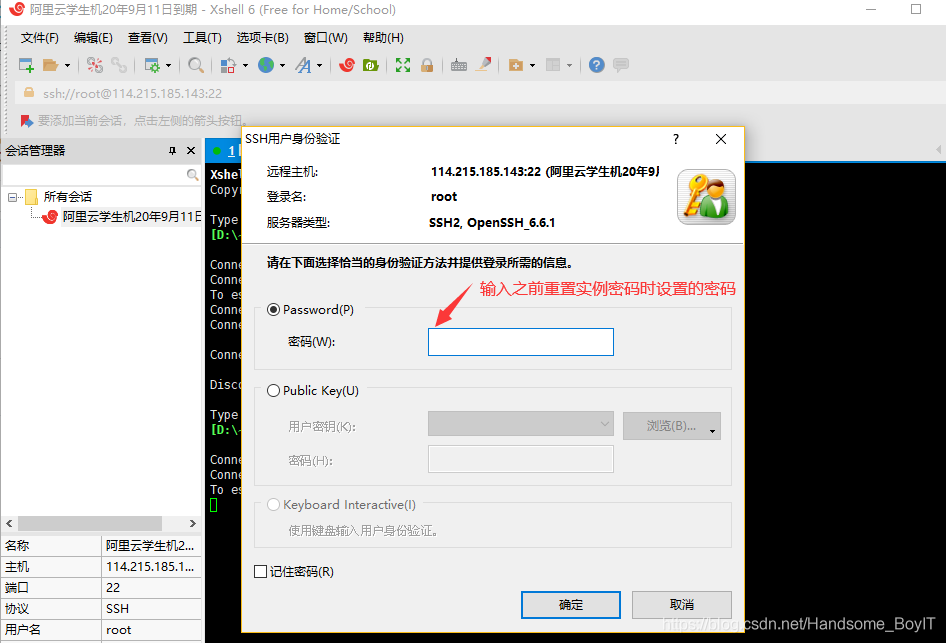Screen dimensions: 946x643
Task: Click the 密码(W) password input field
Action: [521, 342]
